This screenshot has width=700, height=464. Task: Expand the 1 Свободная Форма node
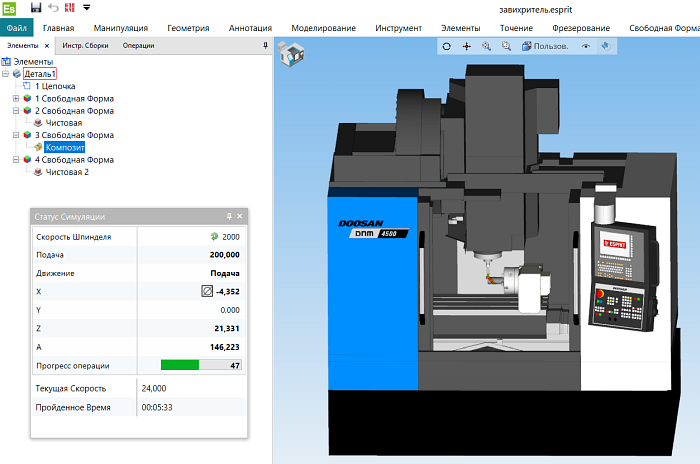coord(15,99)
